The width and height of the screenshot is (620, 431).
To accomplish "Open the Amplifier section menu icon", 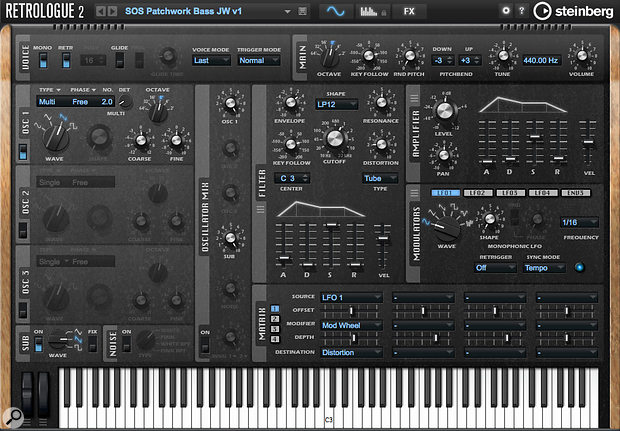I will 414,97.
